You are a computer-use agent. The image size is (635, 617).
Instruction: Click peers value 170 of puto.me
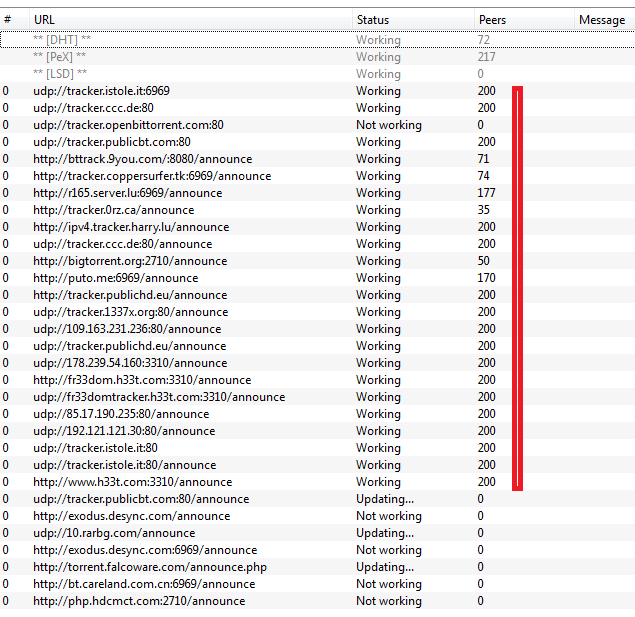tap(486, 278)
